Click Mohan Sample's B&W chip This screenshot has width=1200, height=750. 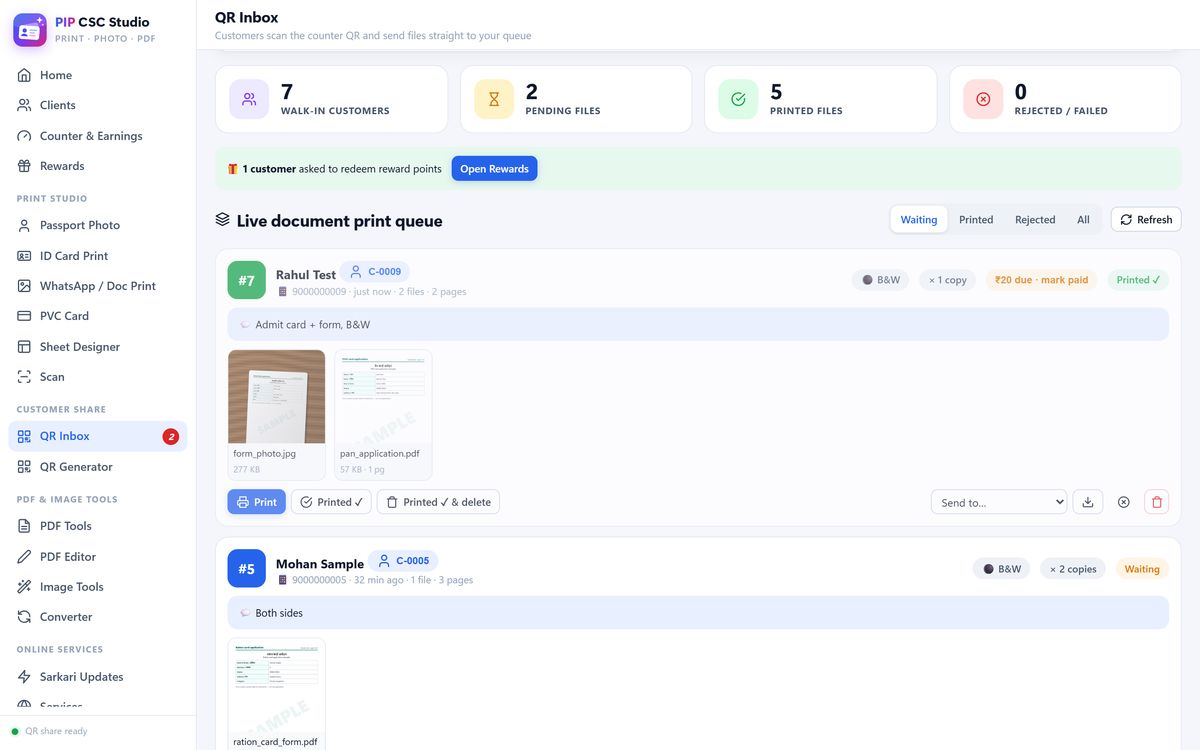(x=1002, y=569)
